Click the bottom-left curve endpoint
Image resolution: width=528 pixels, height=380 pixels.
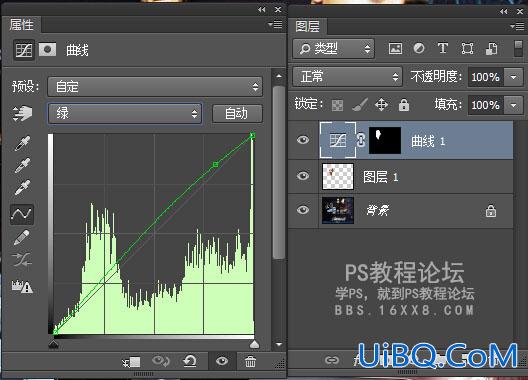point(56,332)
